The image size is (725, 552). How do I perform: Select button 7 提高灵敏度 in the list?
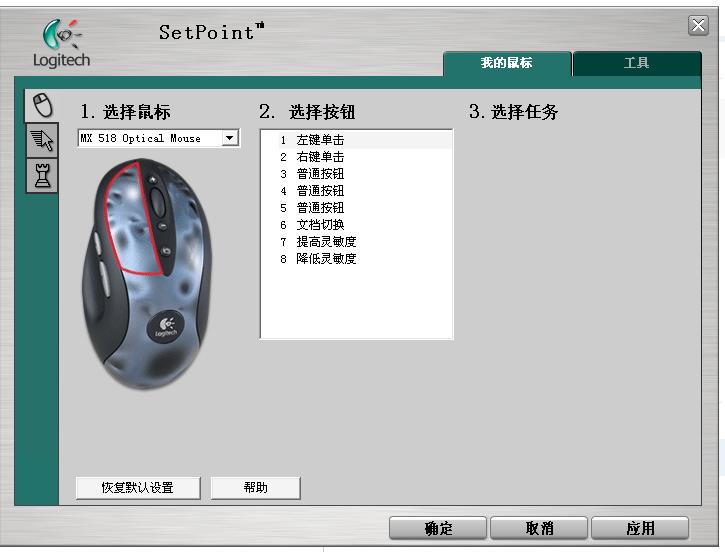pos(356,241)
